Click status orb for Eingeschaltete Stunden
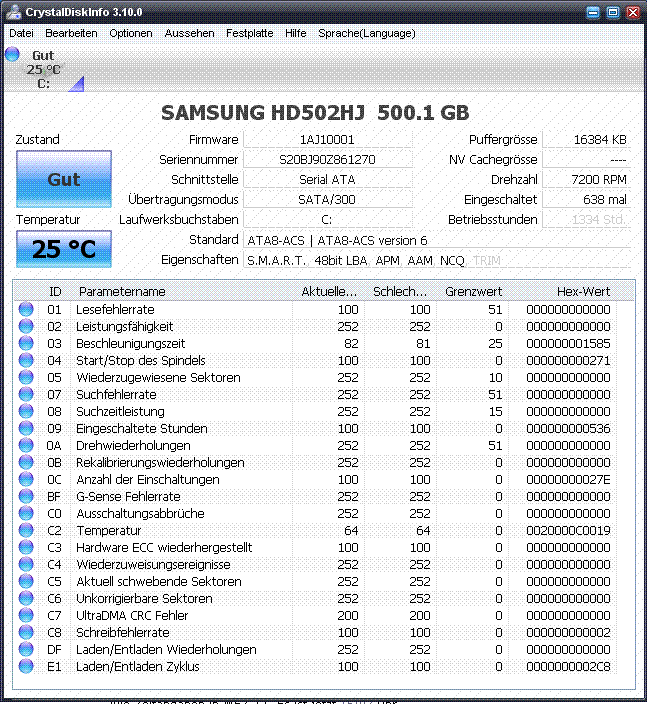This screenshot has height=704, width=647. [26, 428]
